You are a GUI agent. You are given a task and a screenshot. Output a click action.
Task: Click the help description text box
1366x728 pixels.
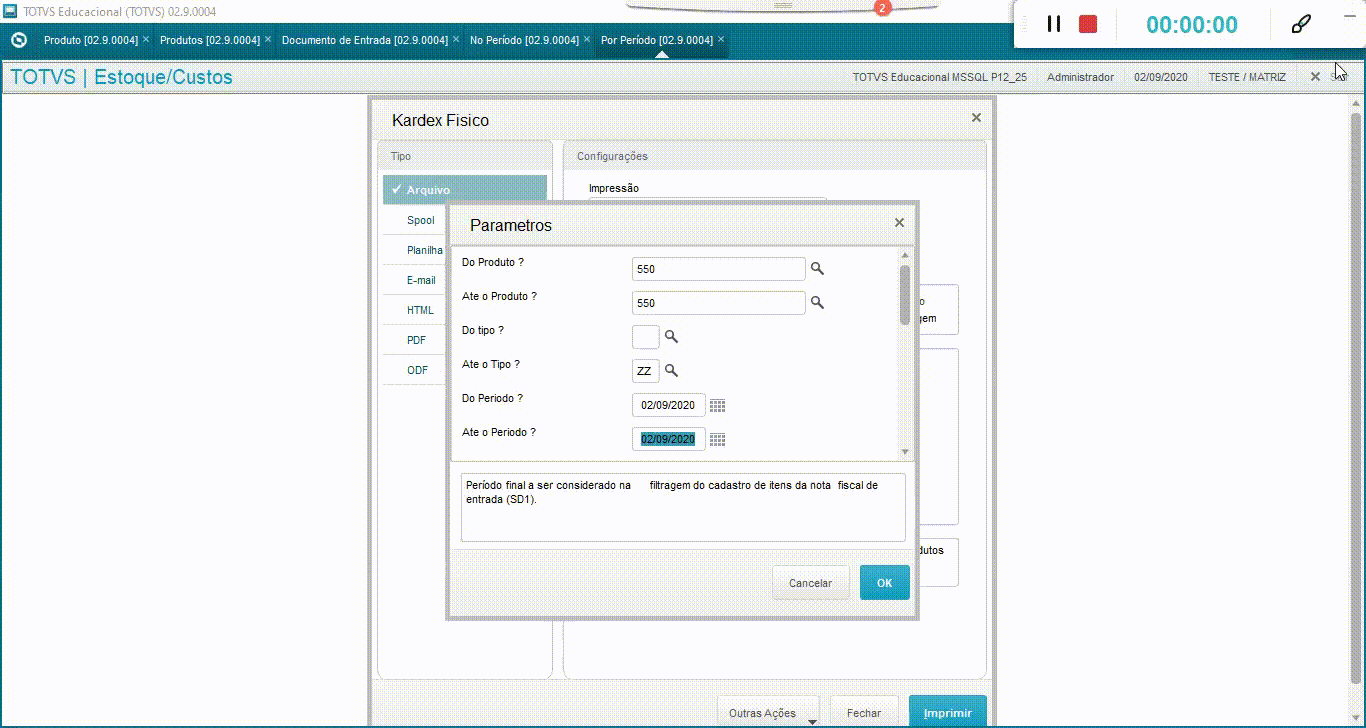pyautogui.click(x=683, y=508)
